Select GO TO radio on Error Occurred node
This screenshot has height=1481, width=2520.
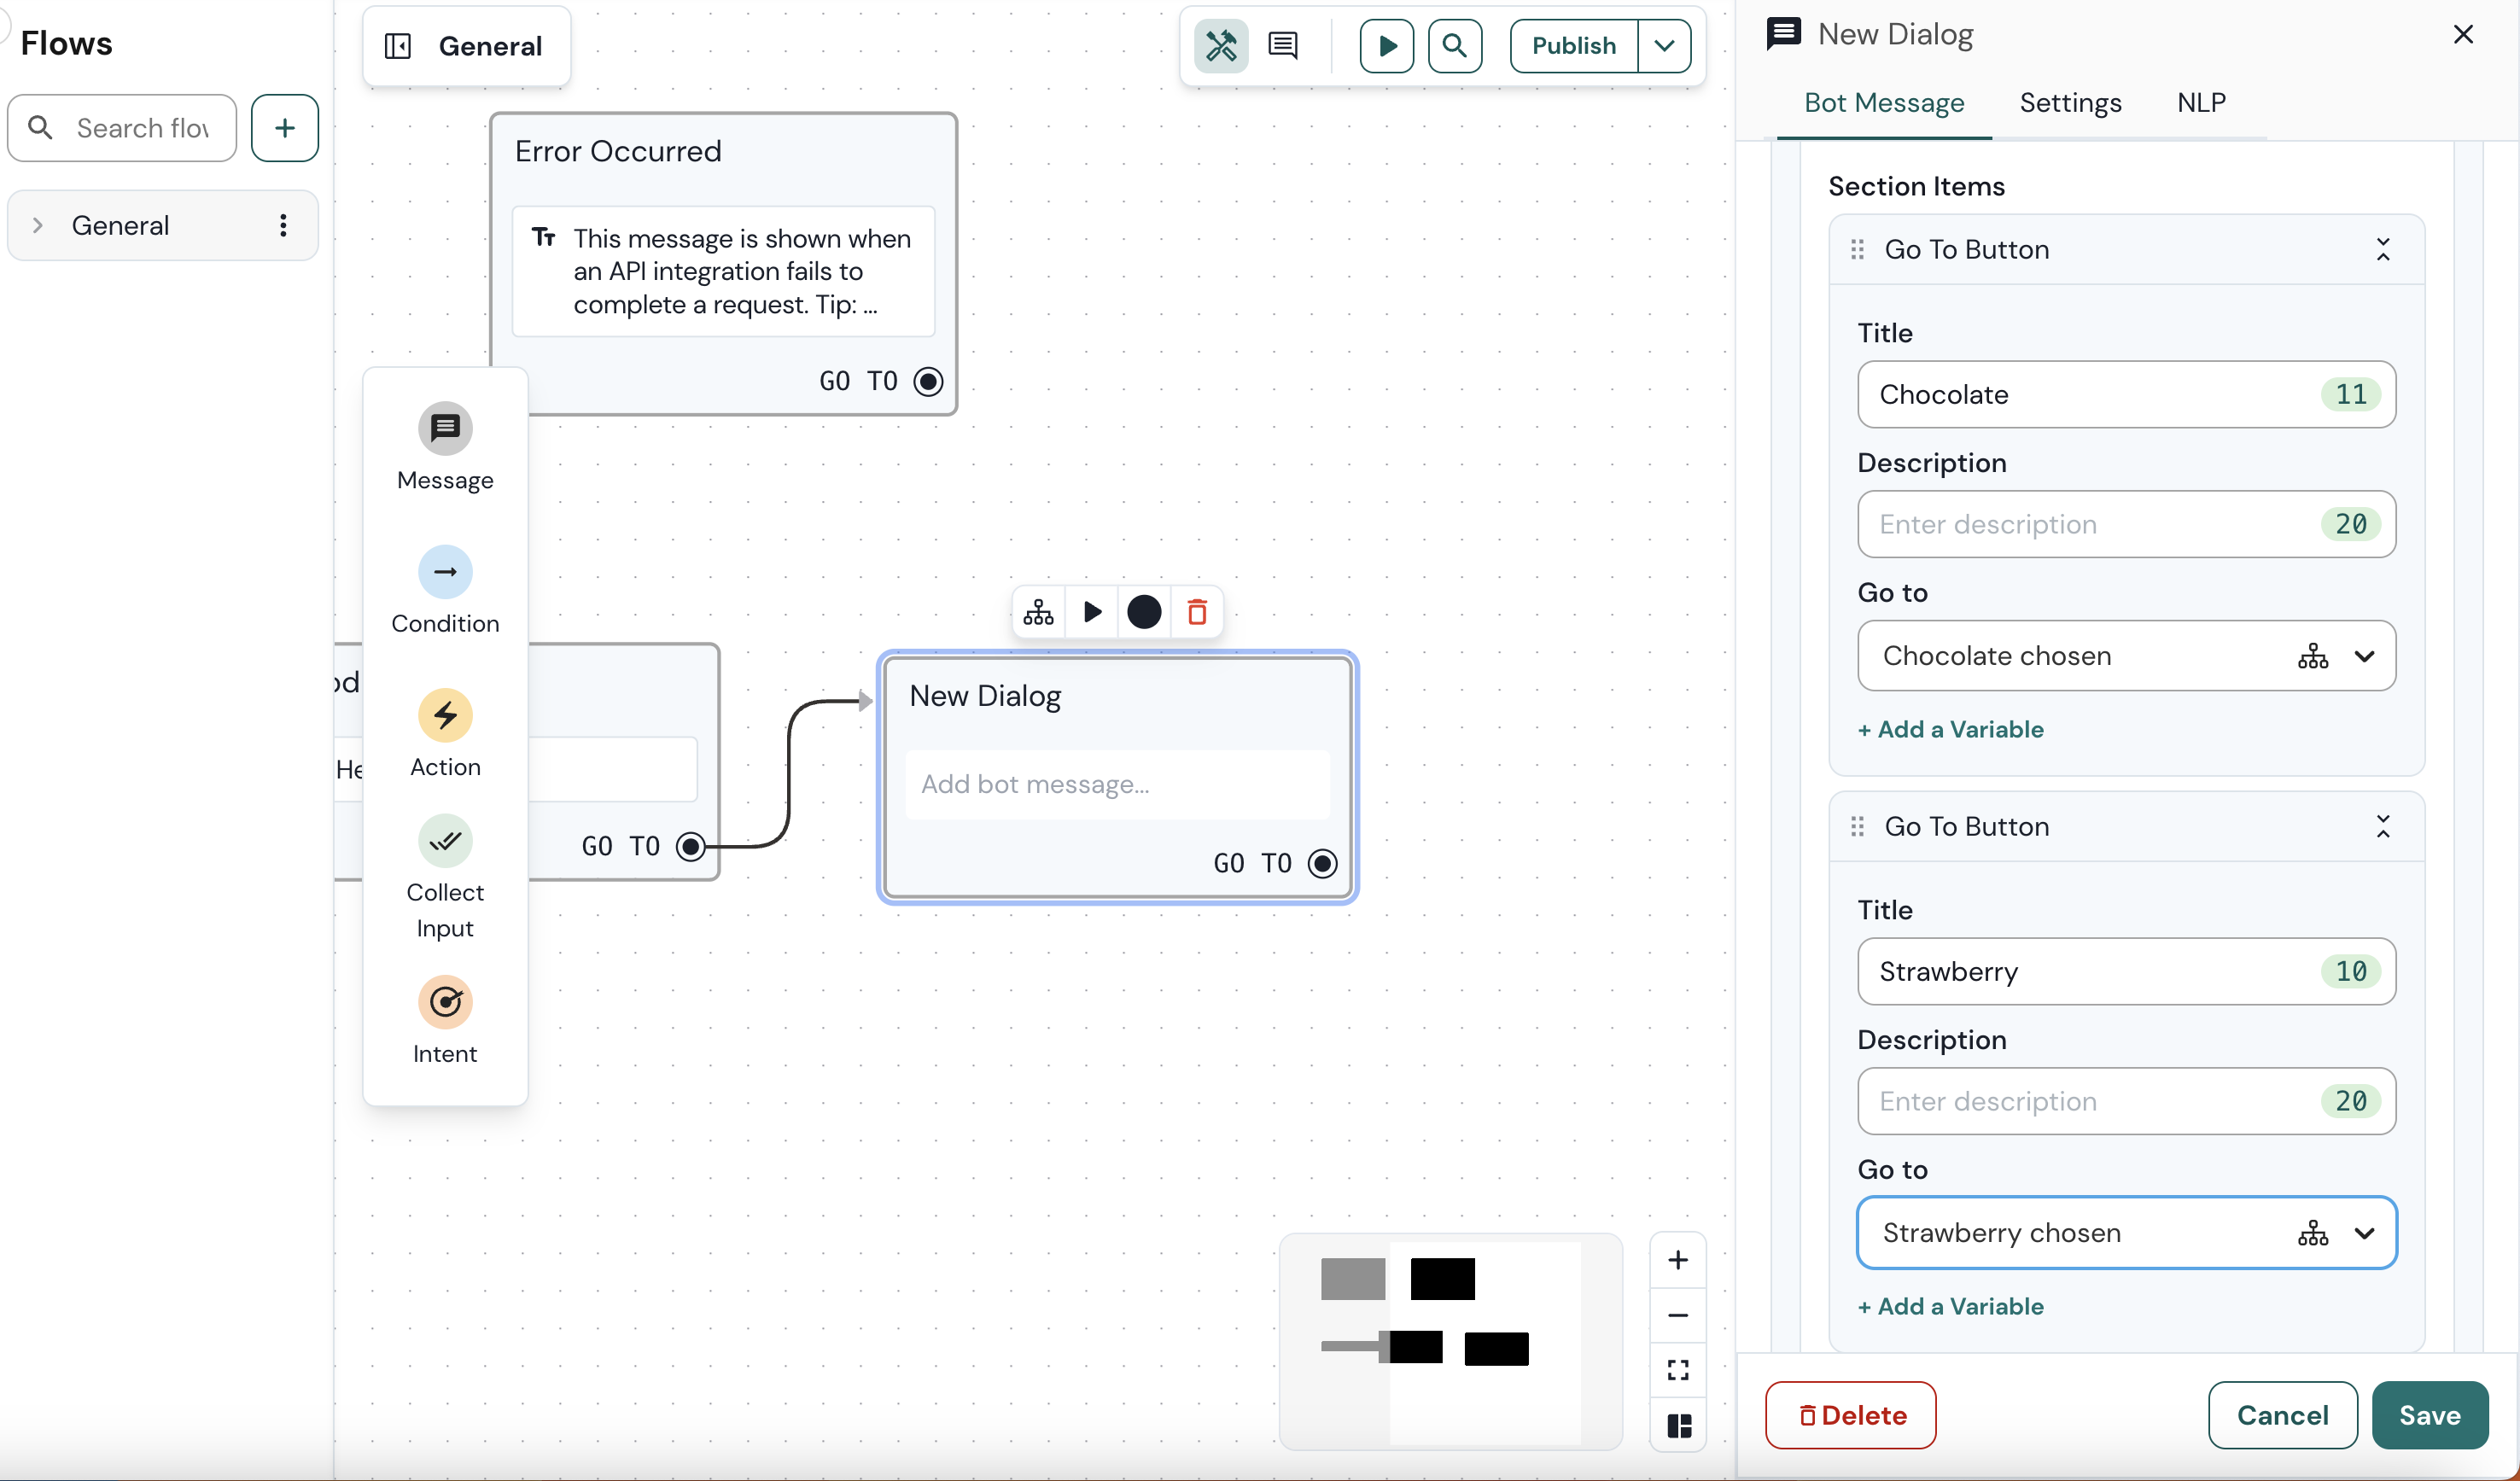(x=927, y=381)
